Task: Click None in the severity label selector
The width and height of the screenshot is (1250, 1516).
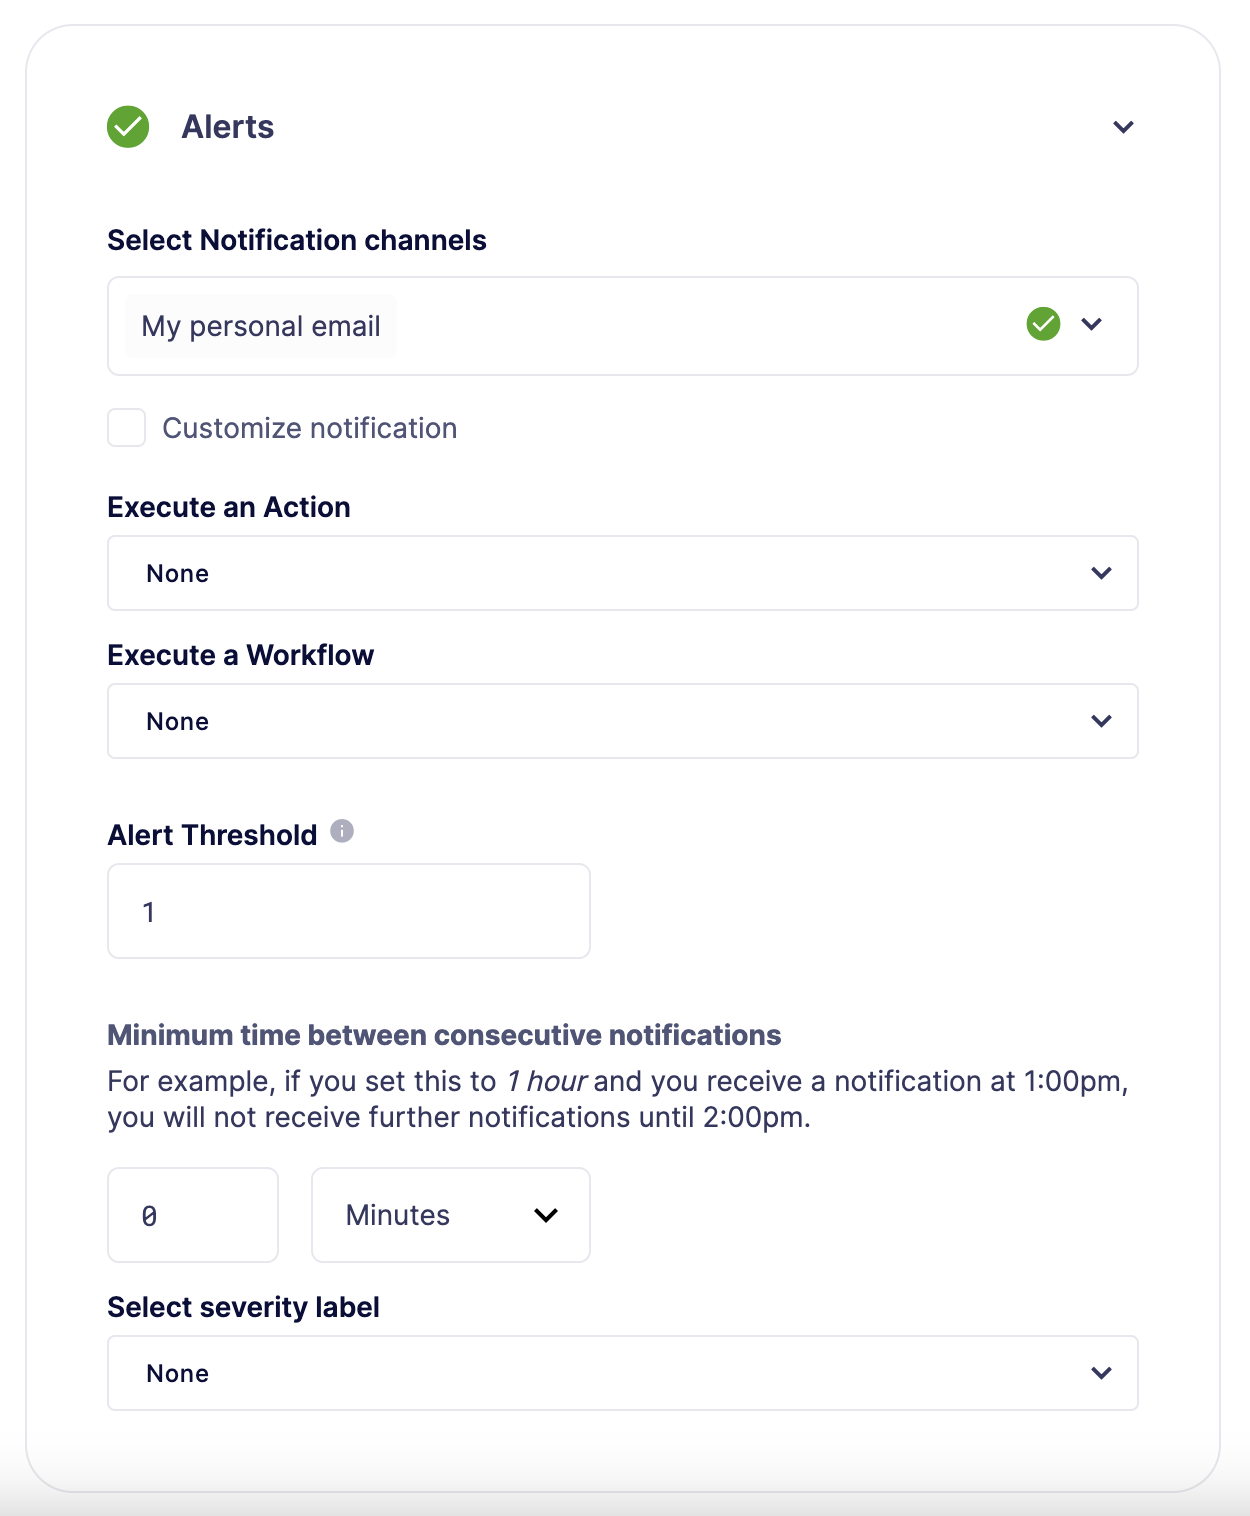Action: 178,1373
